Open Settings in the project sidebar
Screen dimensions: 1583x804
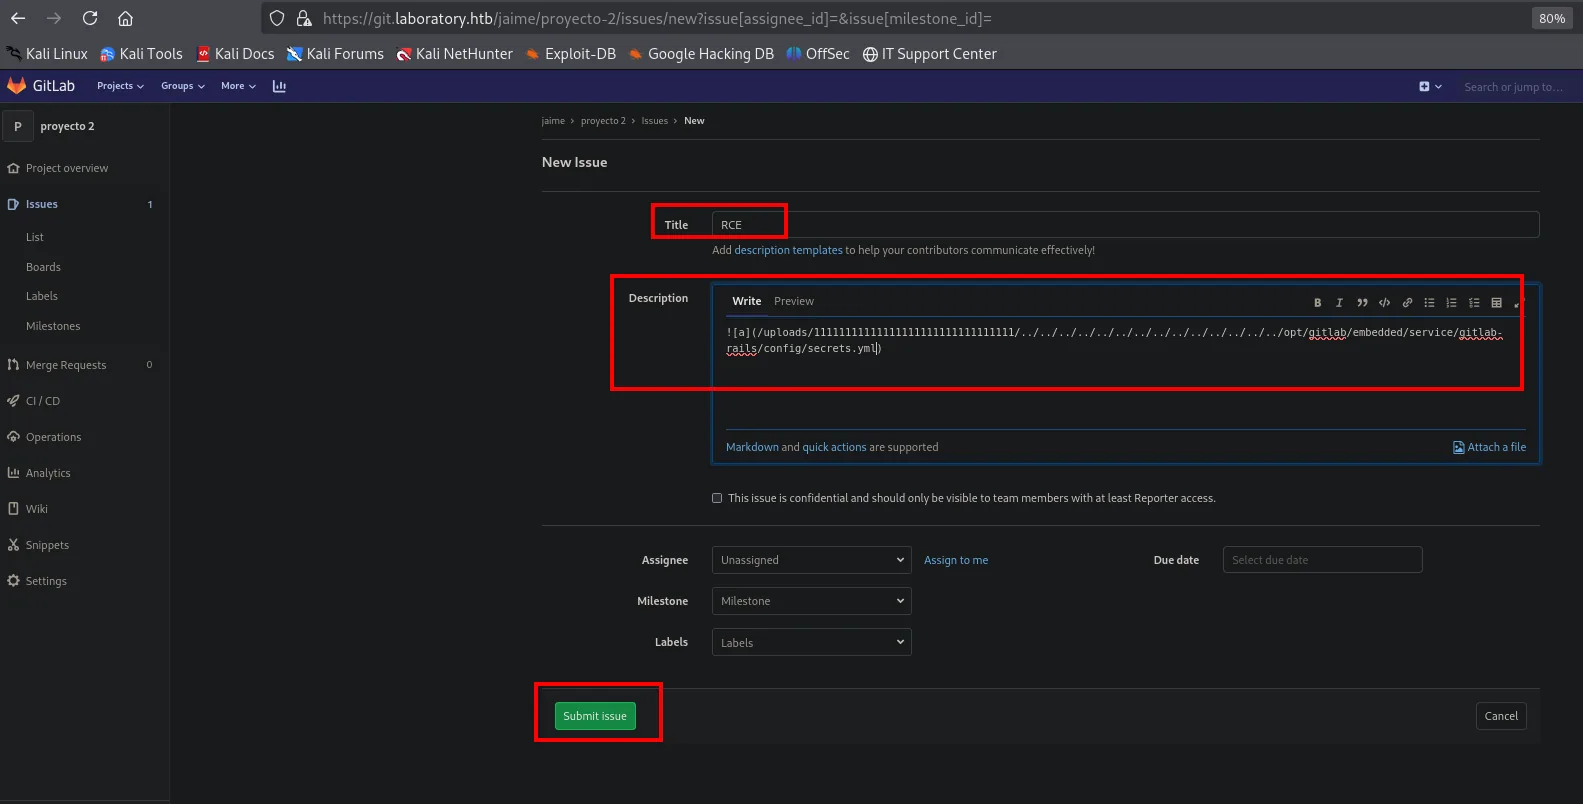coord(37,581)
